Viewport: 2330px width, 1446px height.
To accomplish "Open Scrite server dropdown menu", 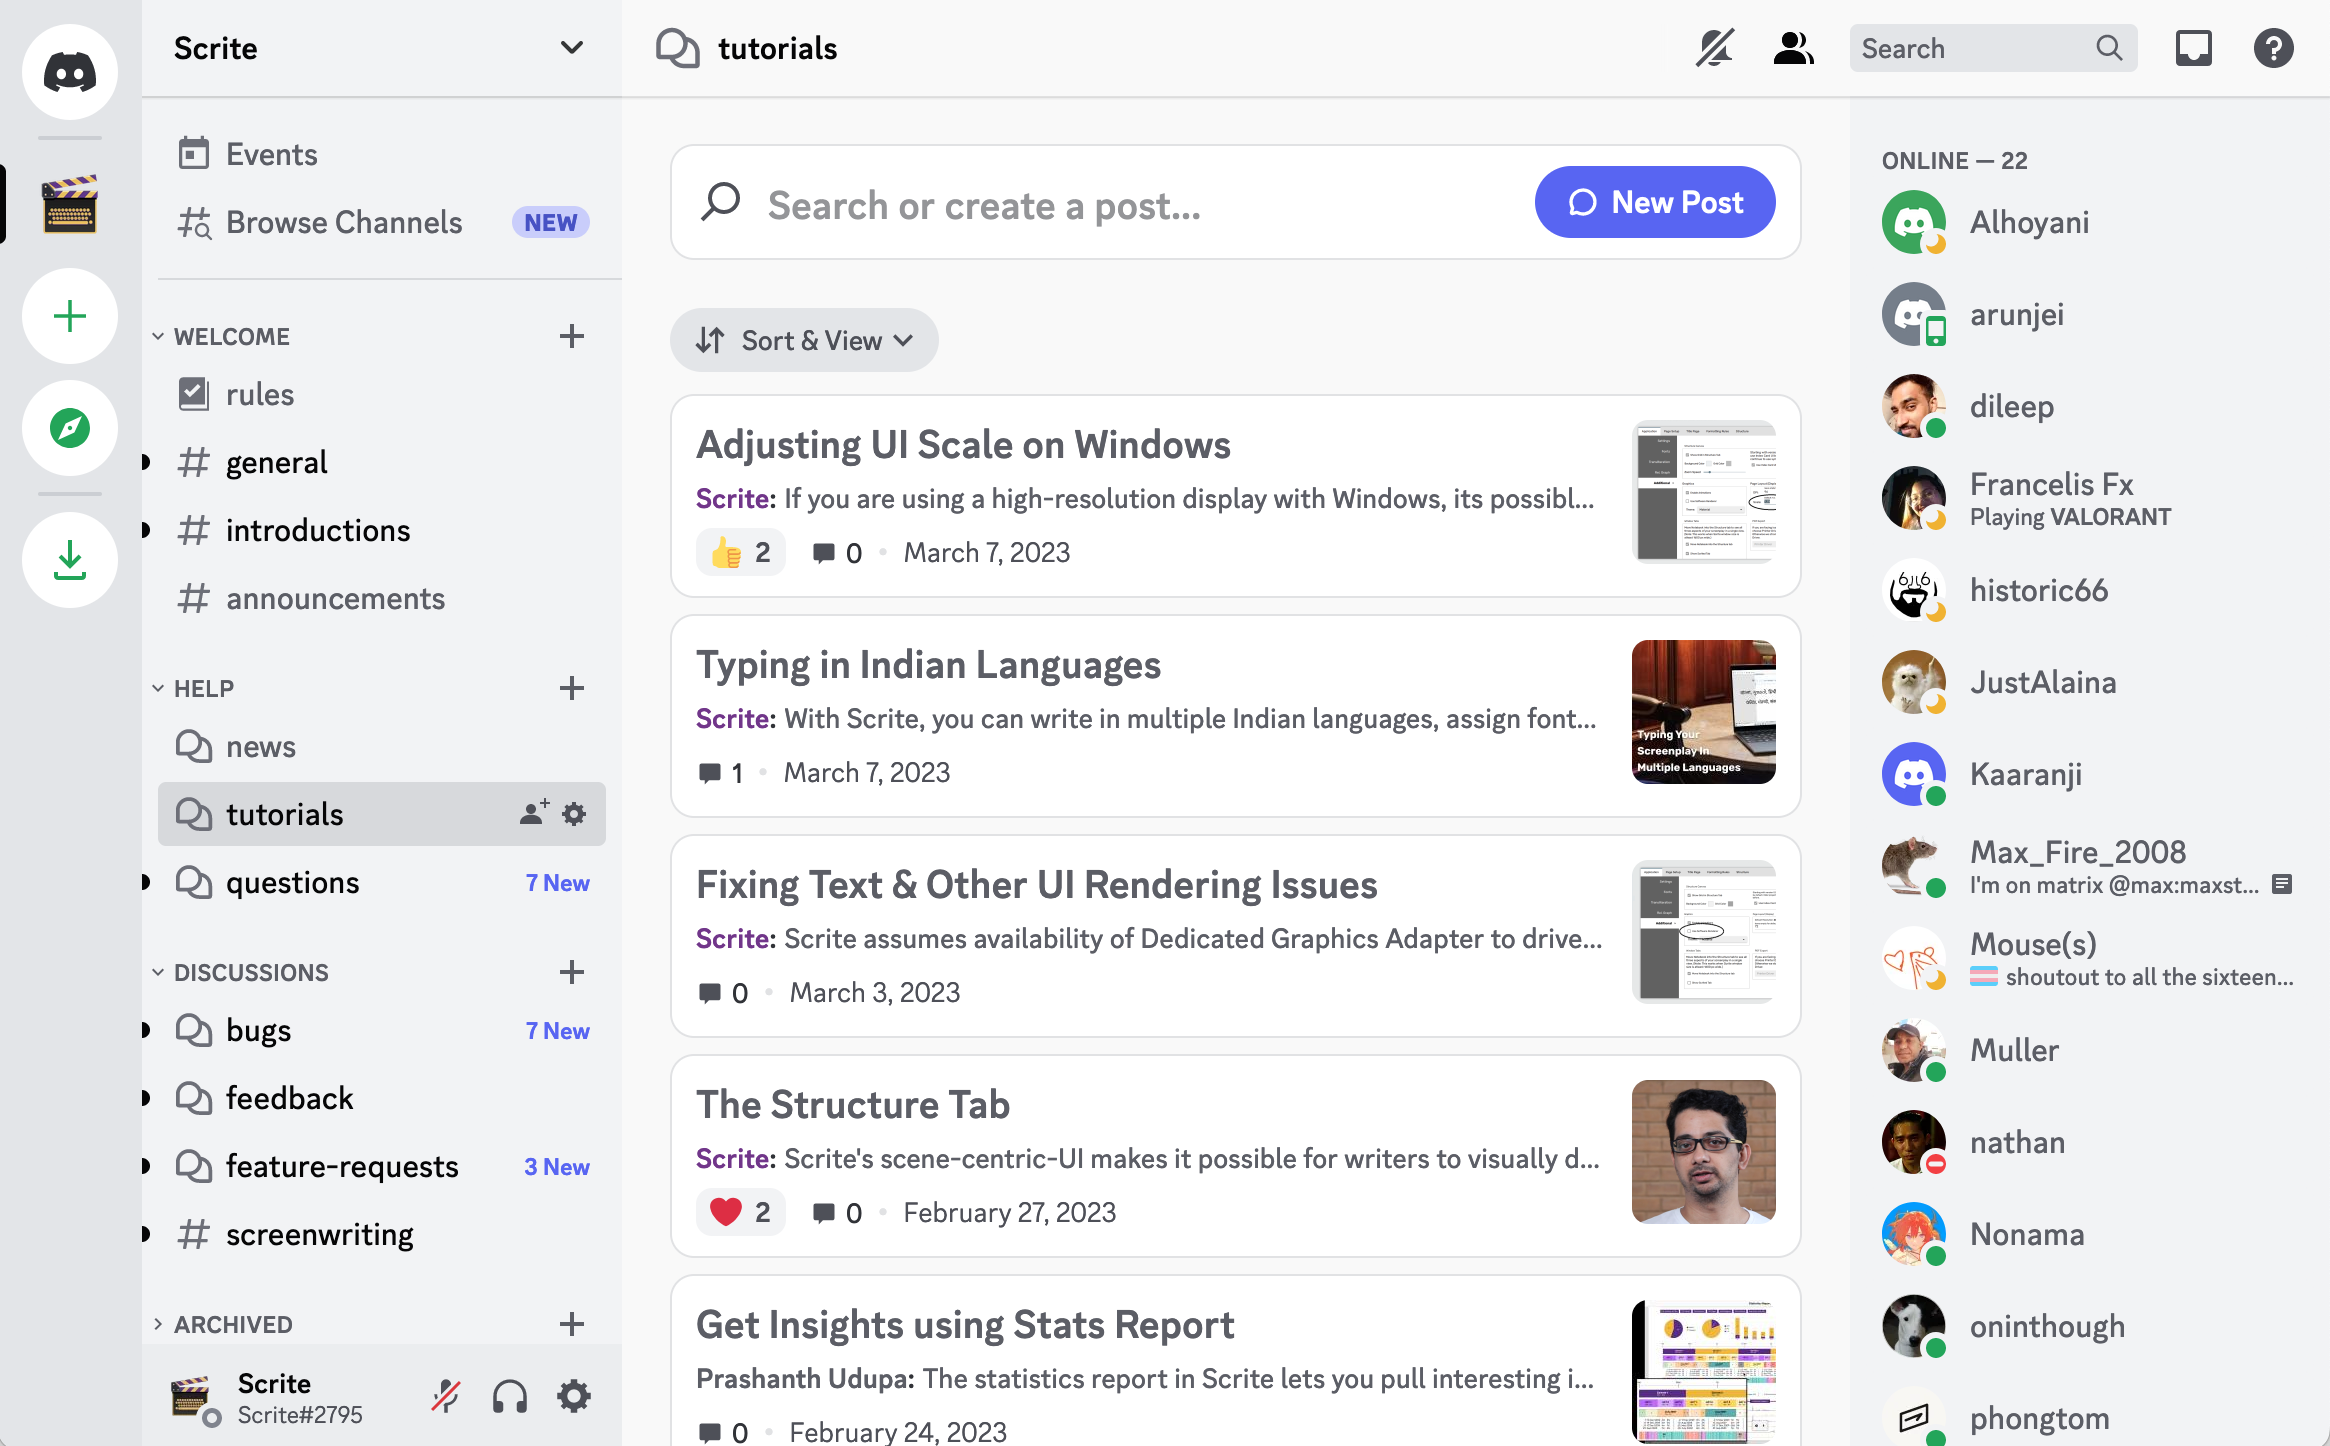I will pos(572,48).
